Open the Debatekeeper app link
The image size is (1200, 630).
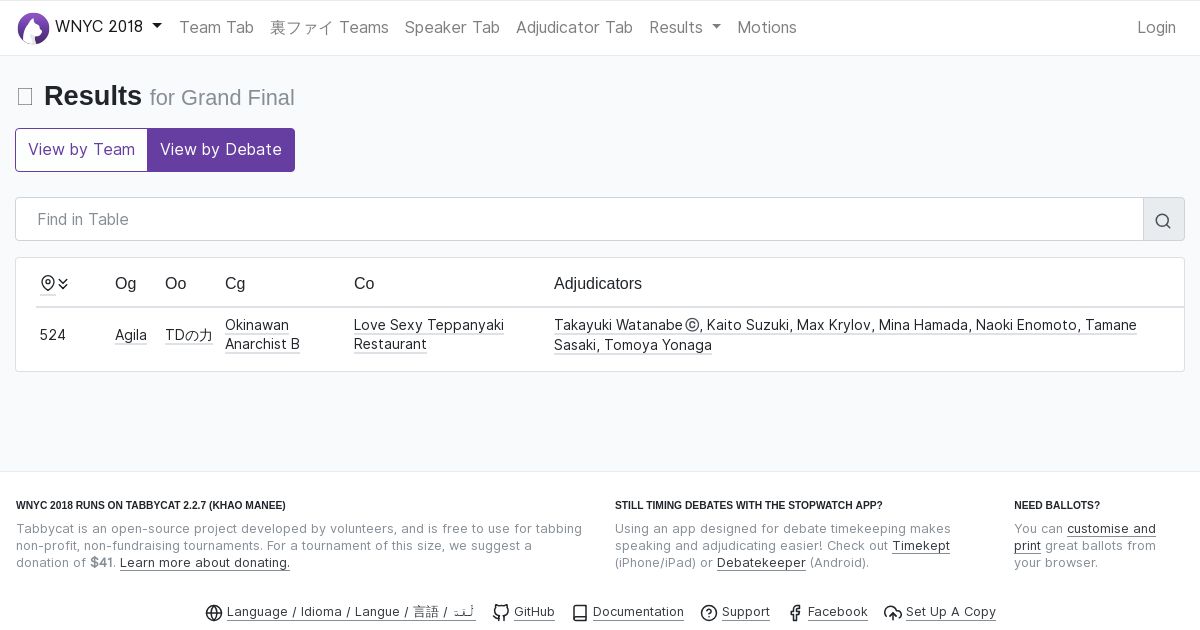coord(761,563)
